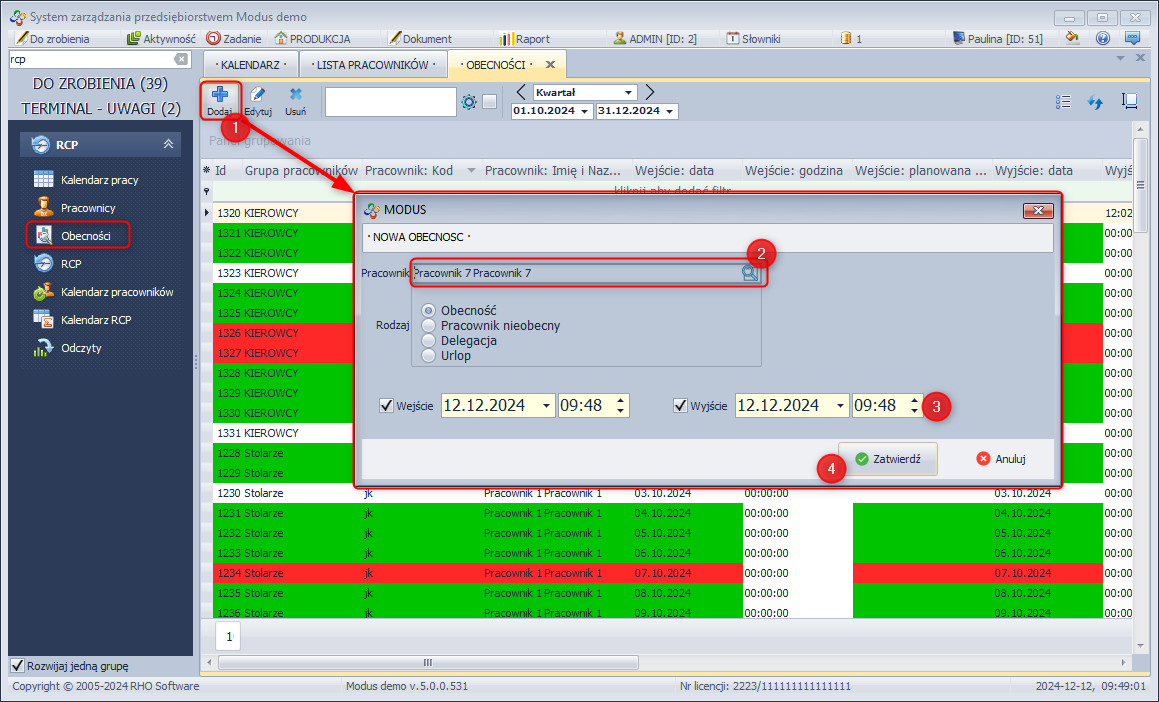The image size is (1159, 702).
Task: Click the Dodaj plus icon
Action: 220,96
